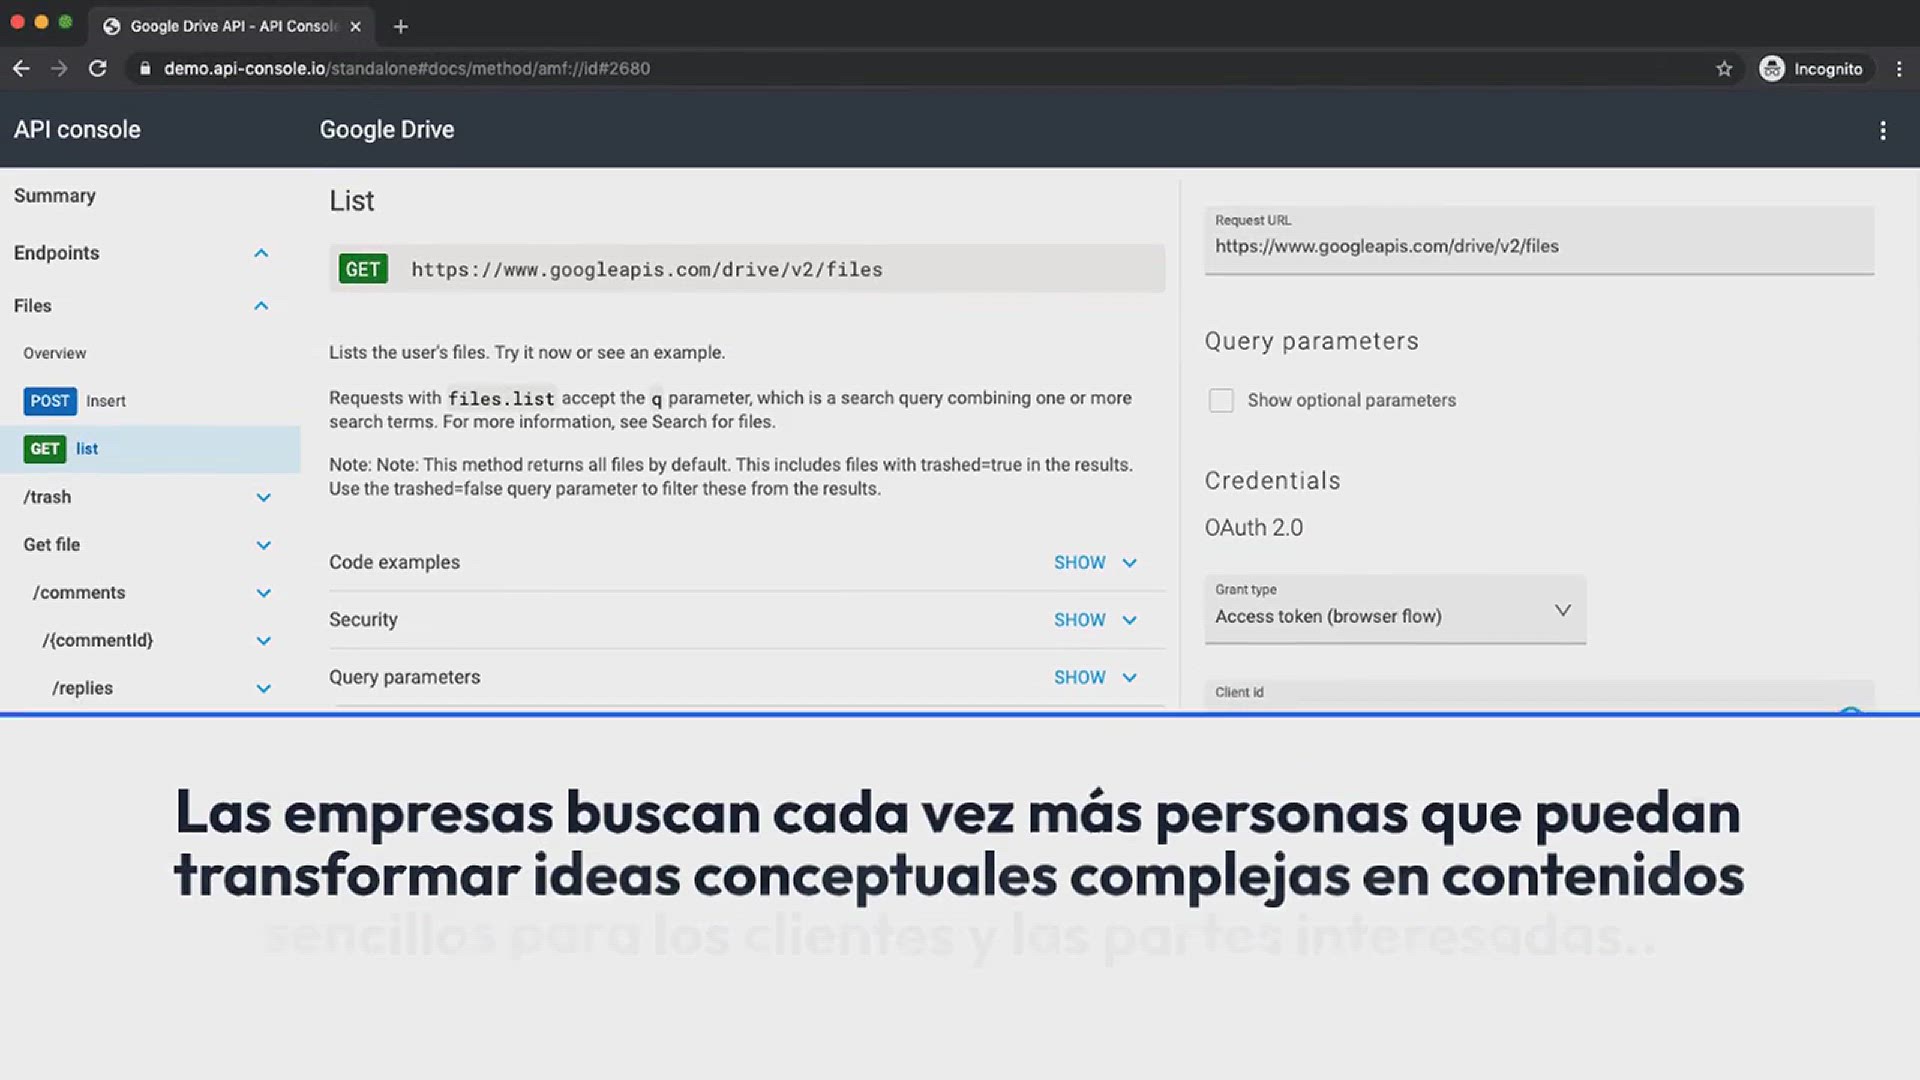The width and height of the screenshot is (1920, 1080).
Task: Open the API console three-dot menu
Action: 1882,130
